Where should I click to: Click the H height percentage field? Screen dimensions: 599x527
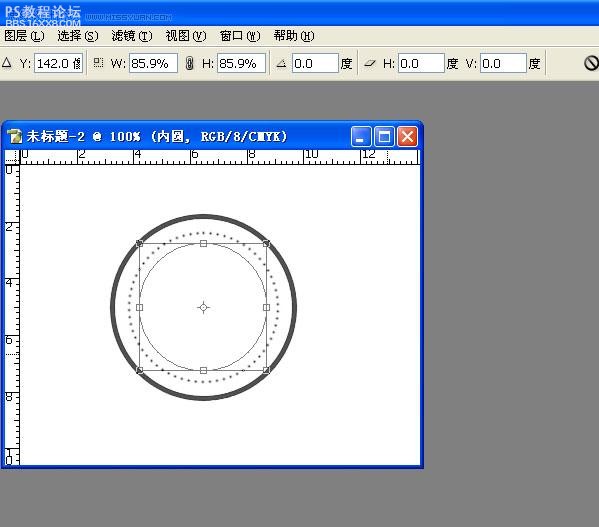tap(241, 63)
